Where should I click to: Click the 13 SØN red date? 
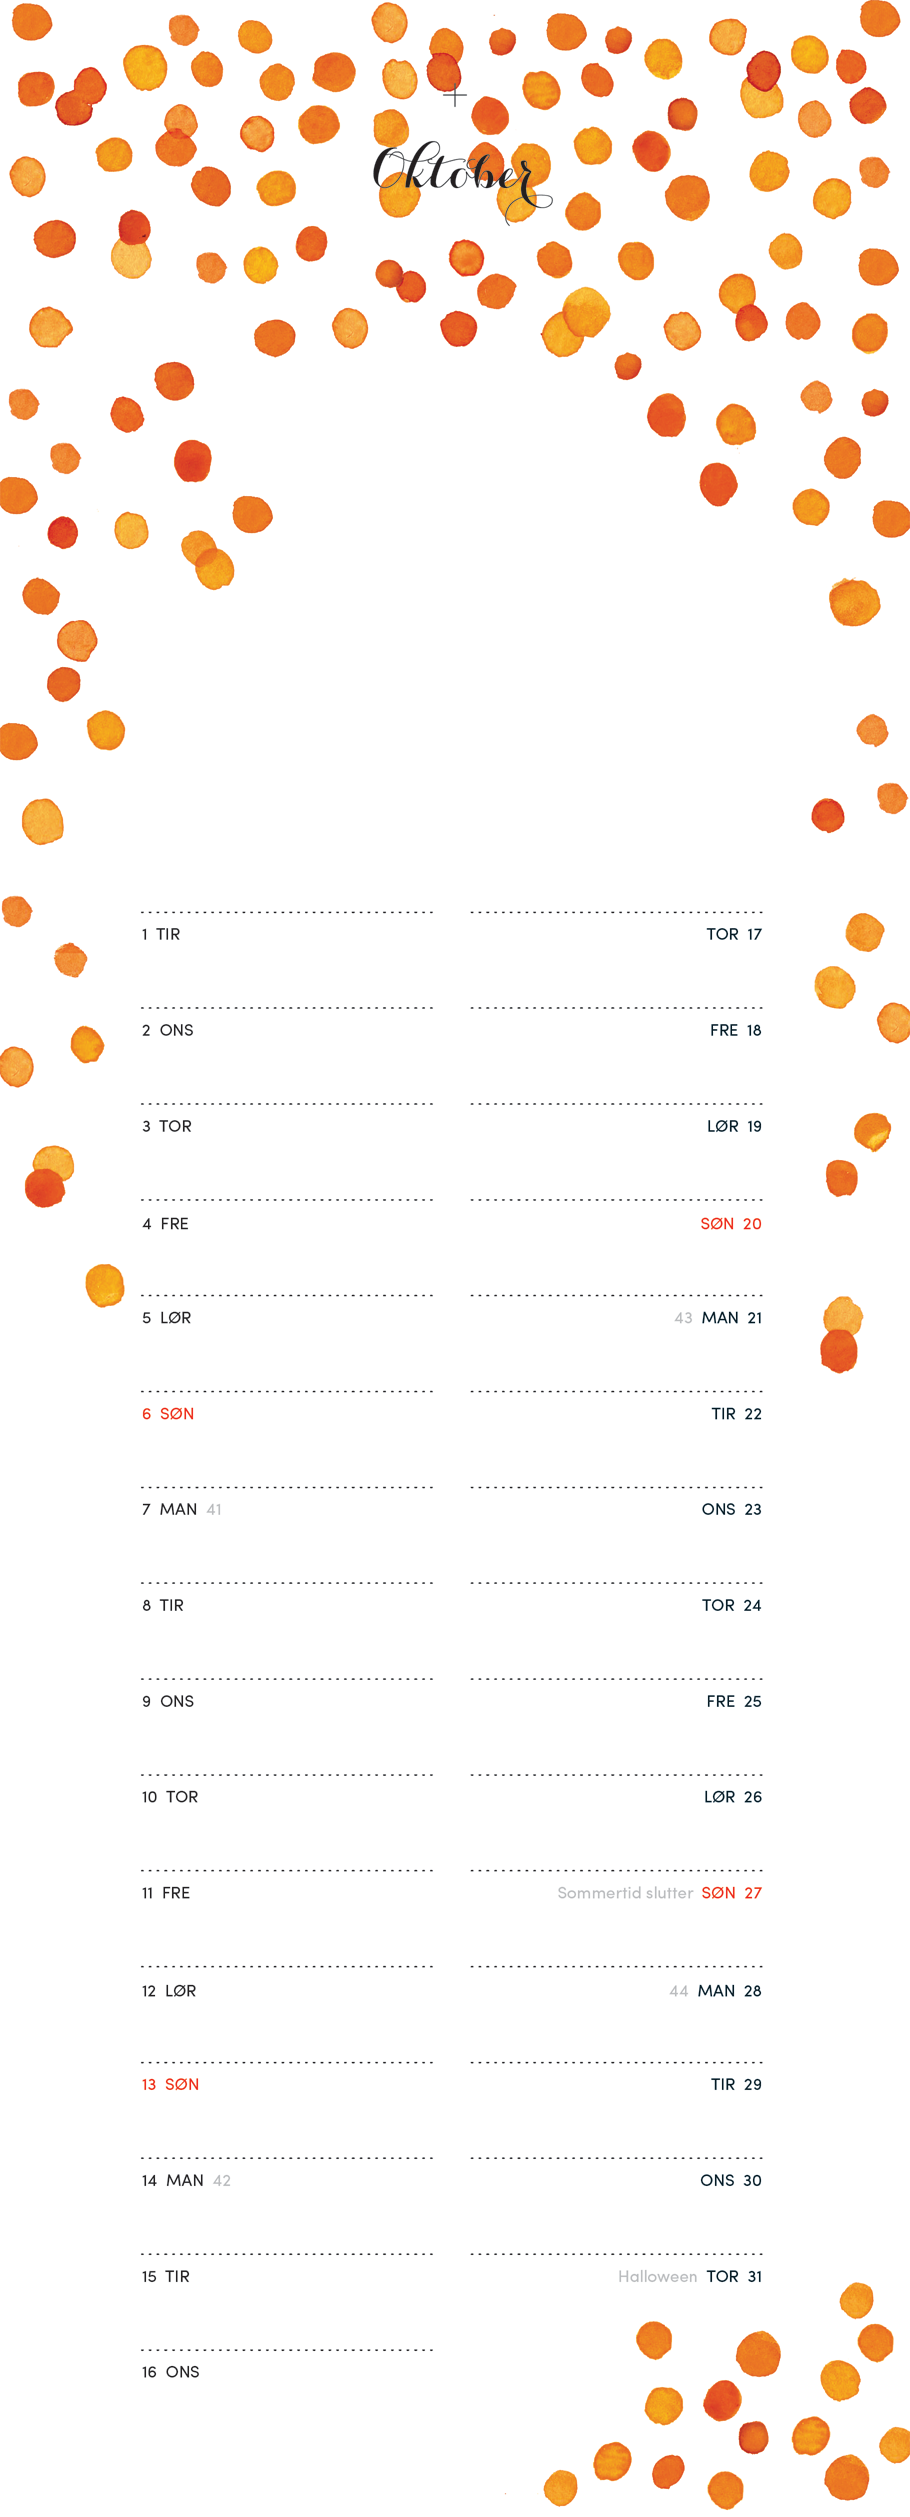tap(170, 2084)
